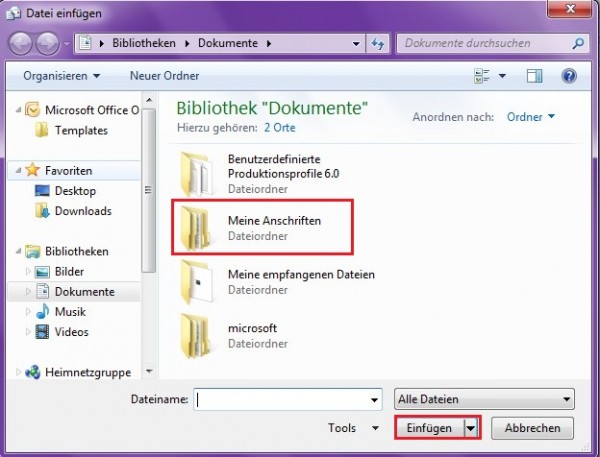This screenshot has width=600, height=457.
Task: Click Neuer Ordner button
Action: 165,76
